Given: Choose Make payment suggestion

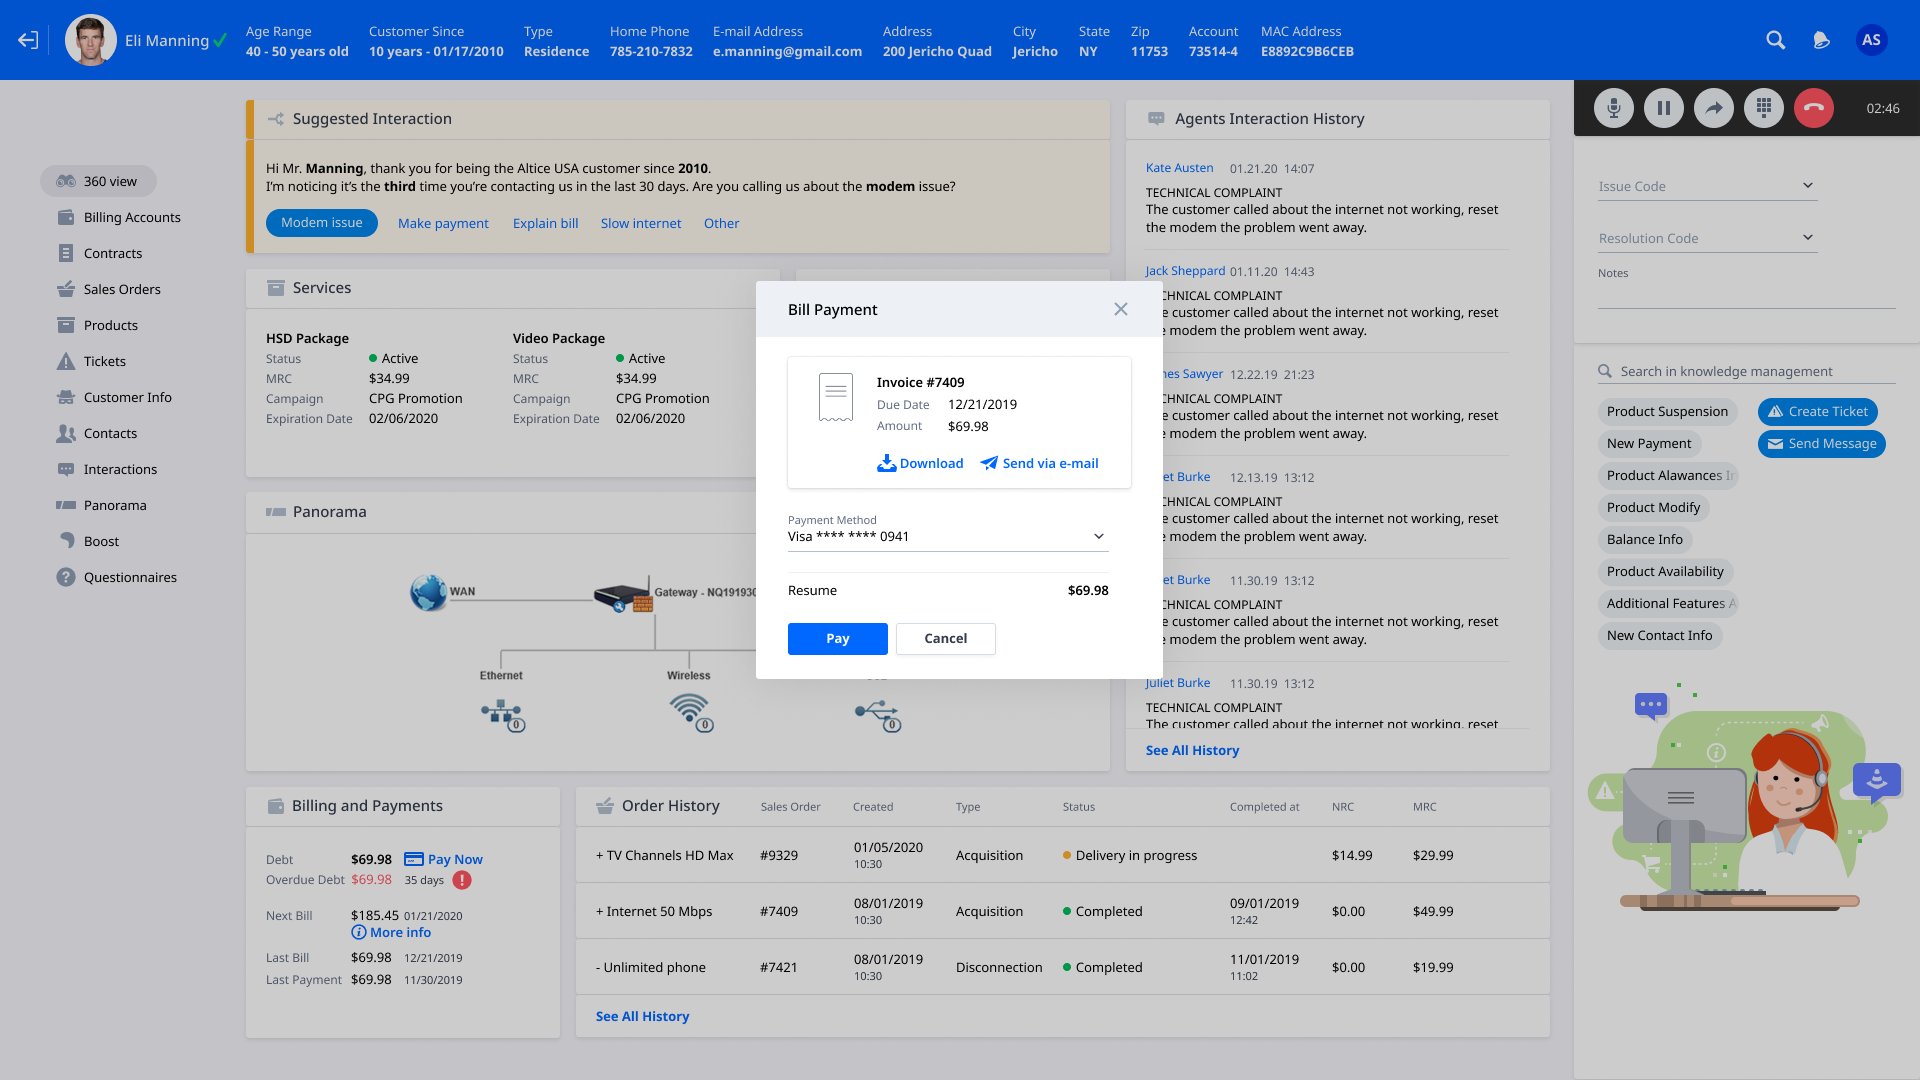Looking at the screenshot, I should tap(443, 223).
